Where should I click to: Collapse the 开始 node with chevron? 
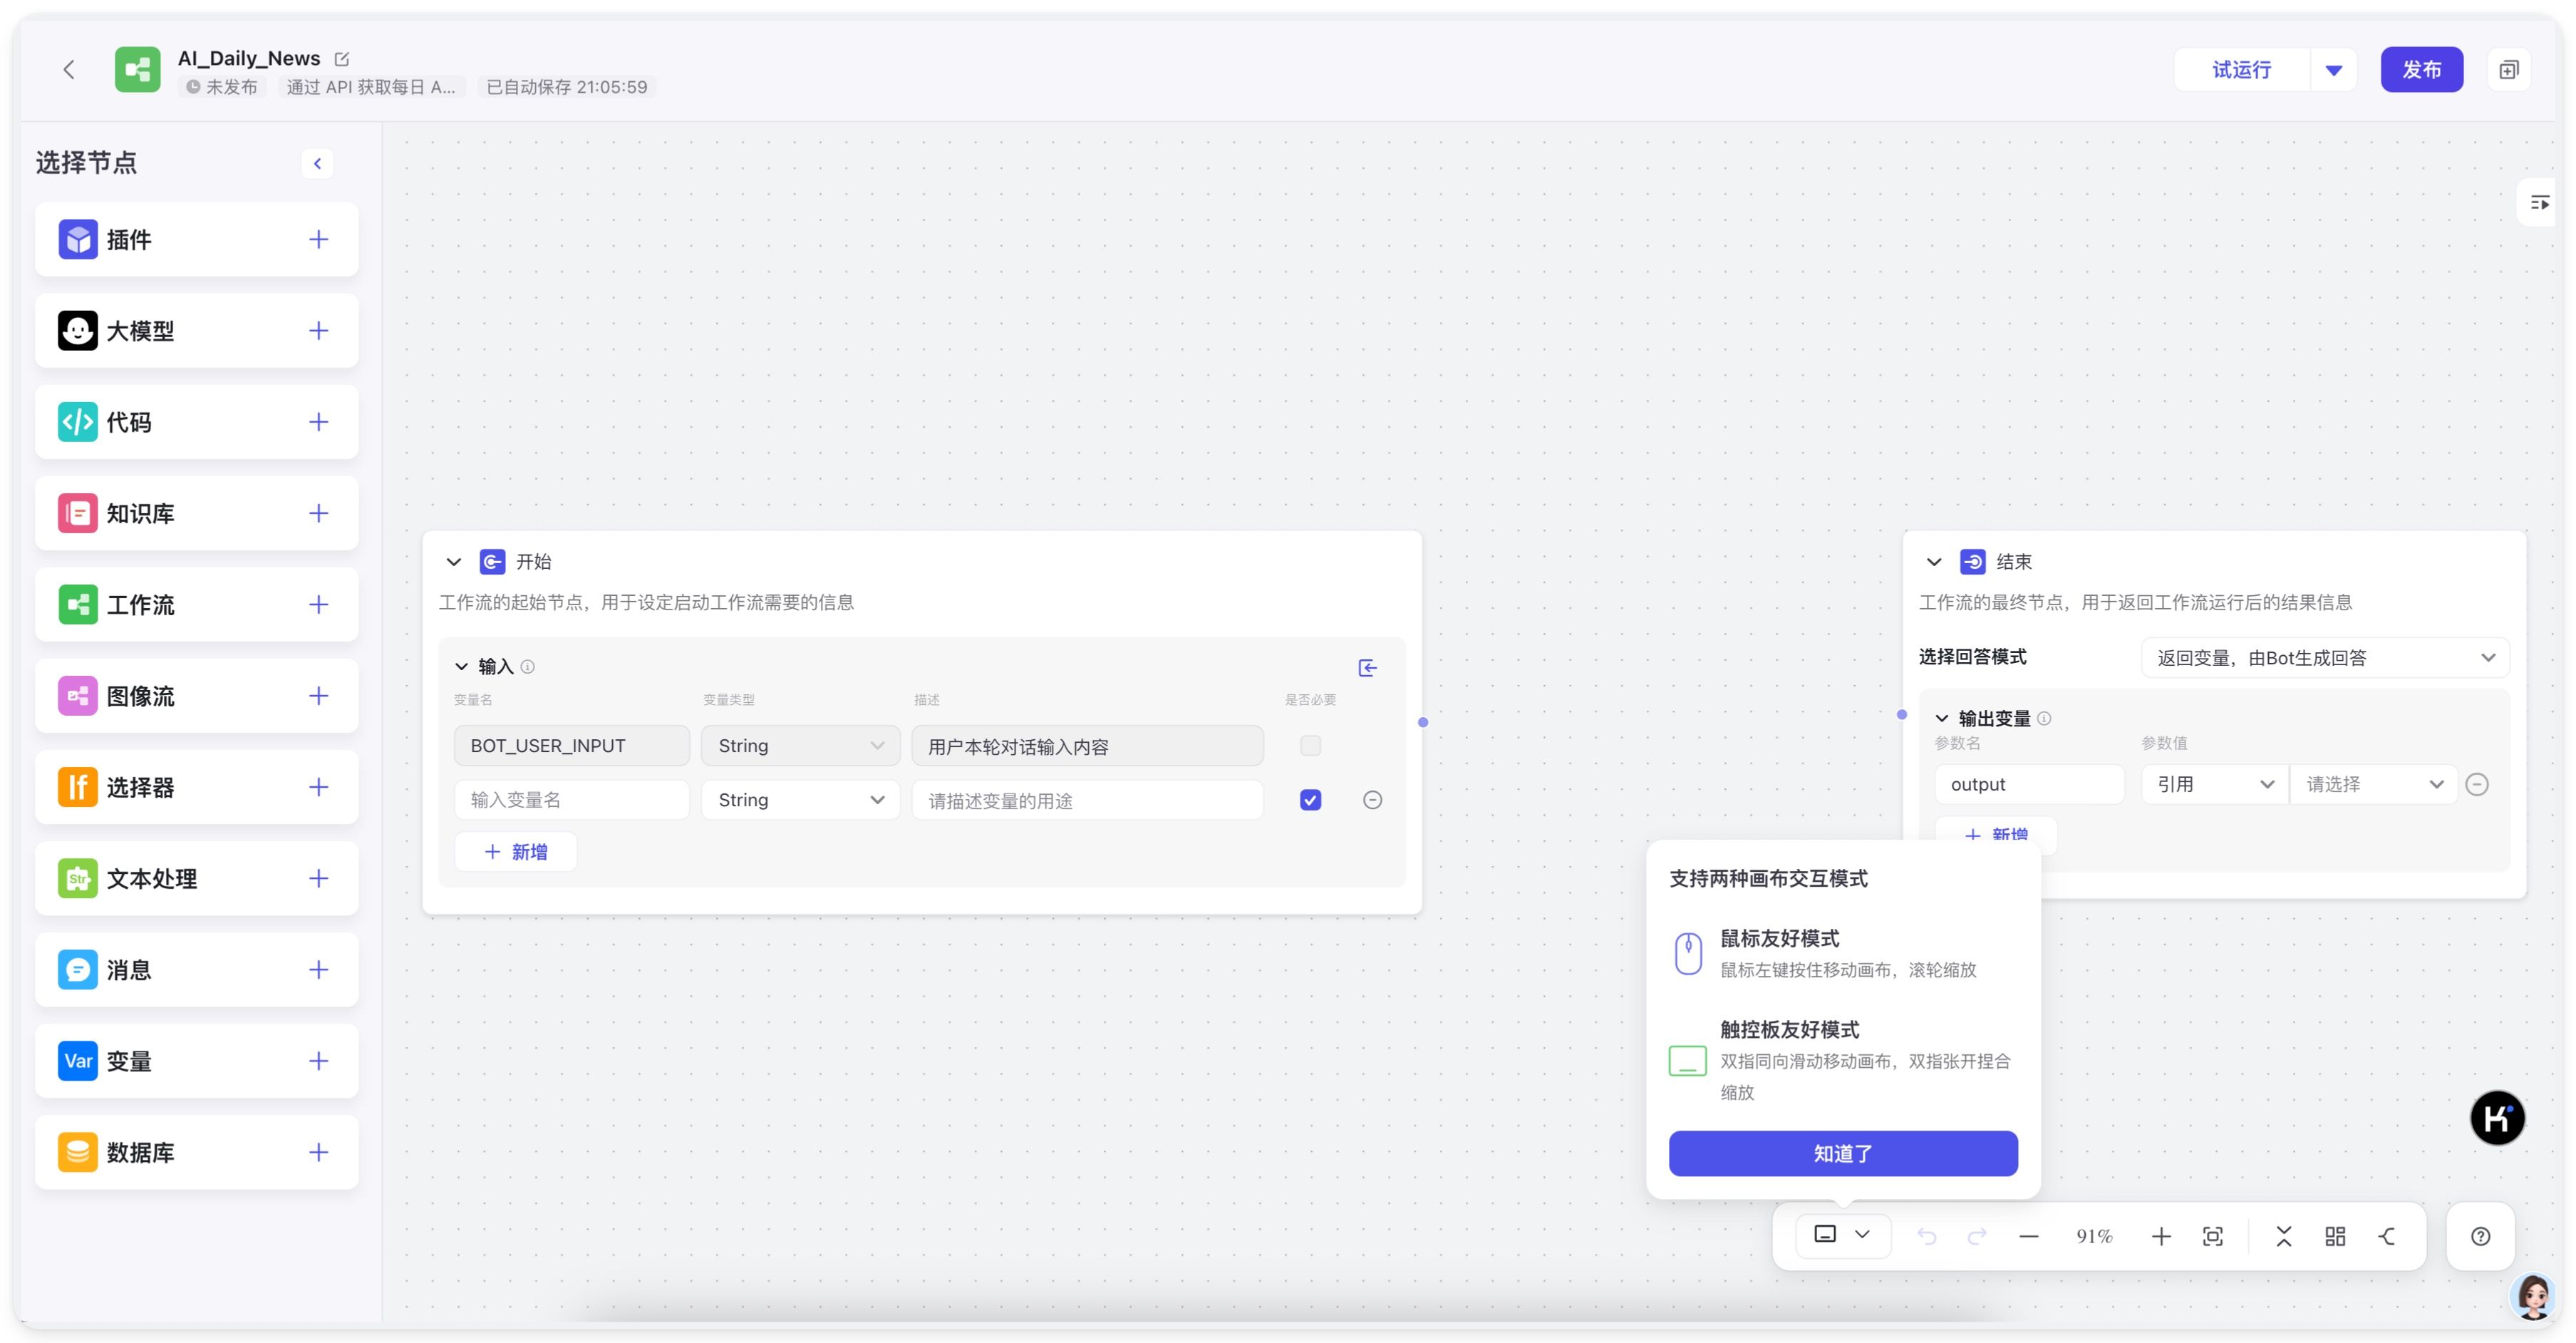[454, 561]
